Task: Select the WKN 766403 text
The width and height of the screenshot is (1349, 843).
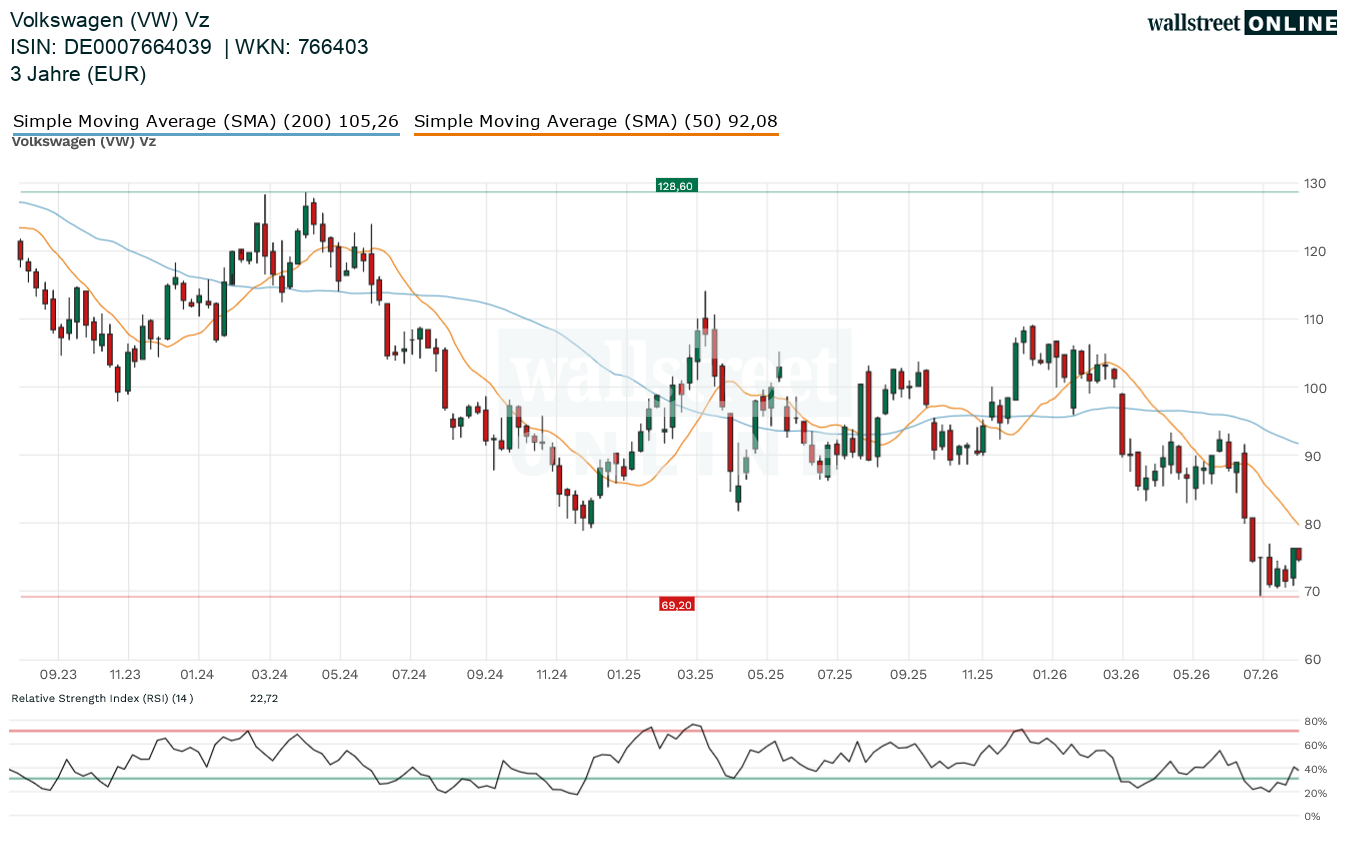Action: 302,47
